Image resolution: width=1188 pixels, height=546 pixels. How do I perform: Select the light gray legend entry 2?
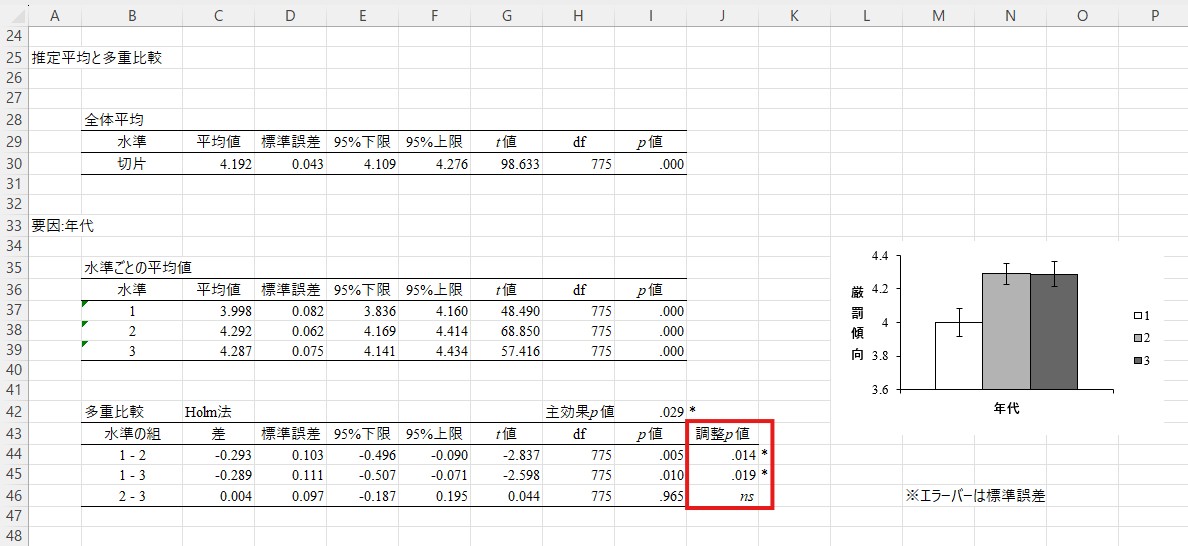[x=1137, y=337]
